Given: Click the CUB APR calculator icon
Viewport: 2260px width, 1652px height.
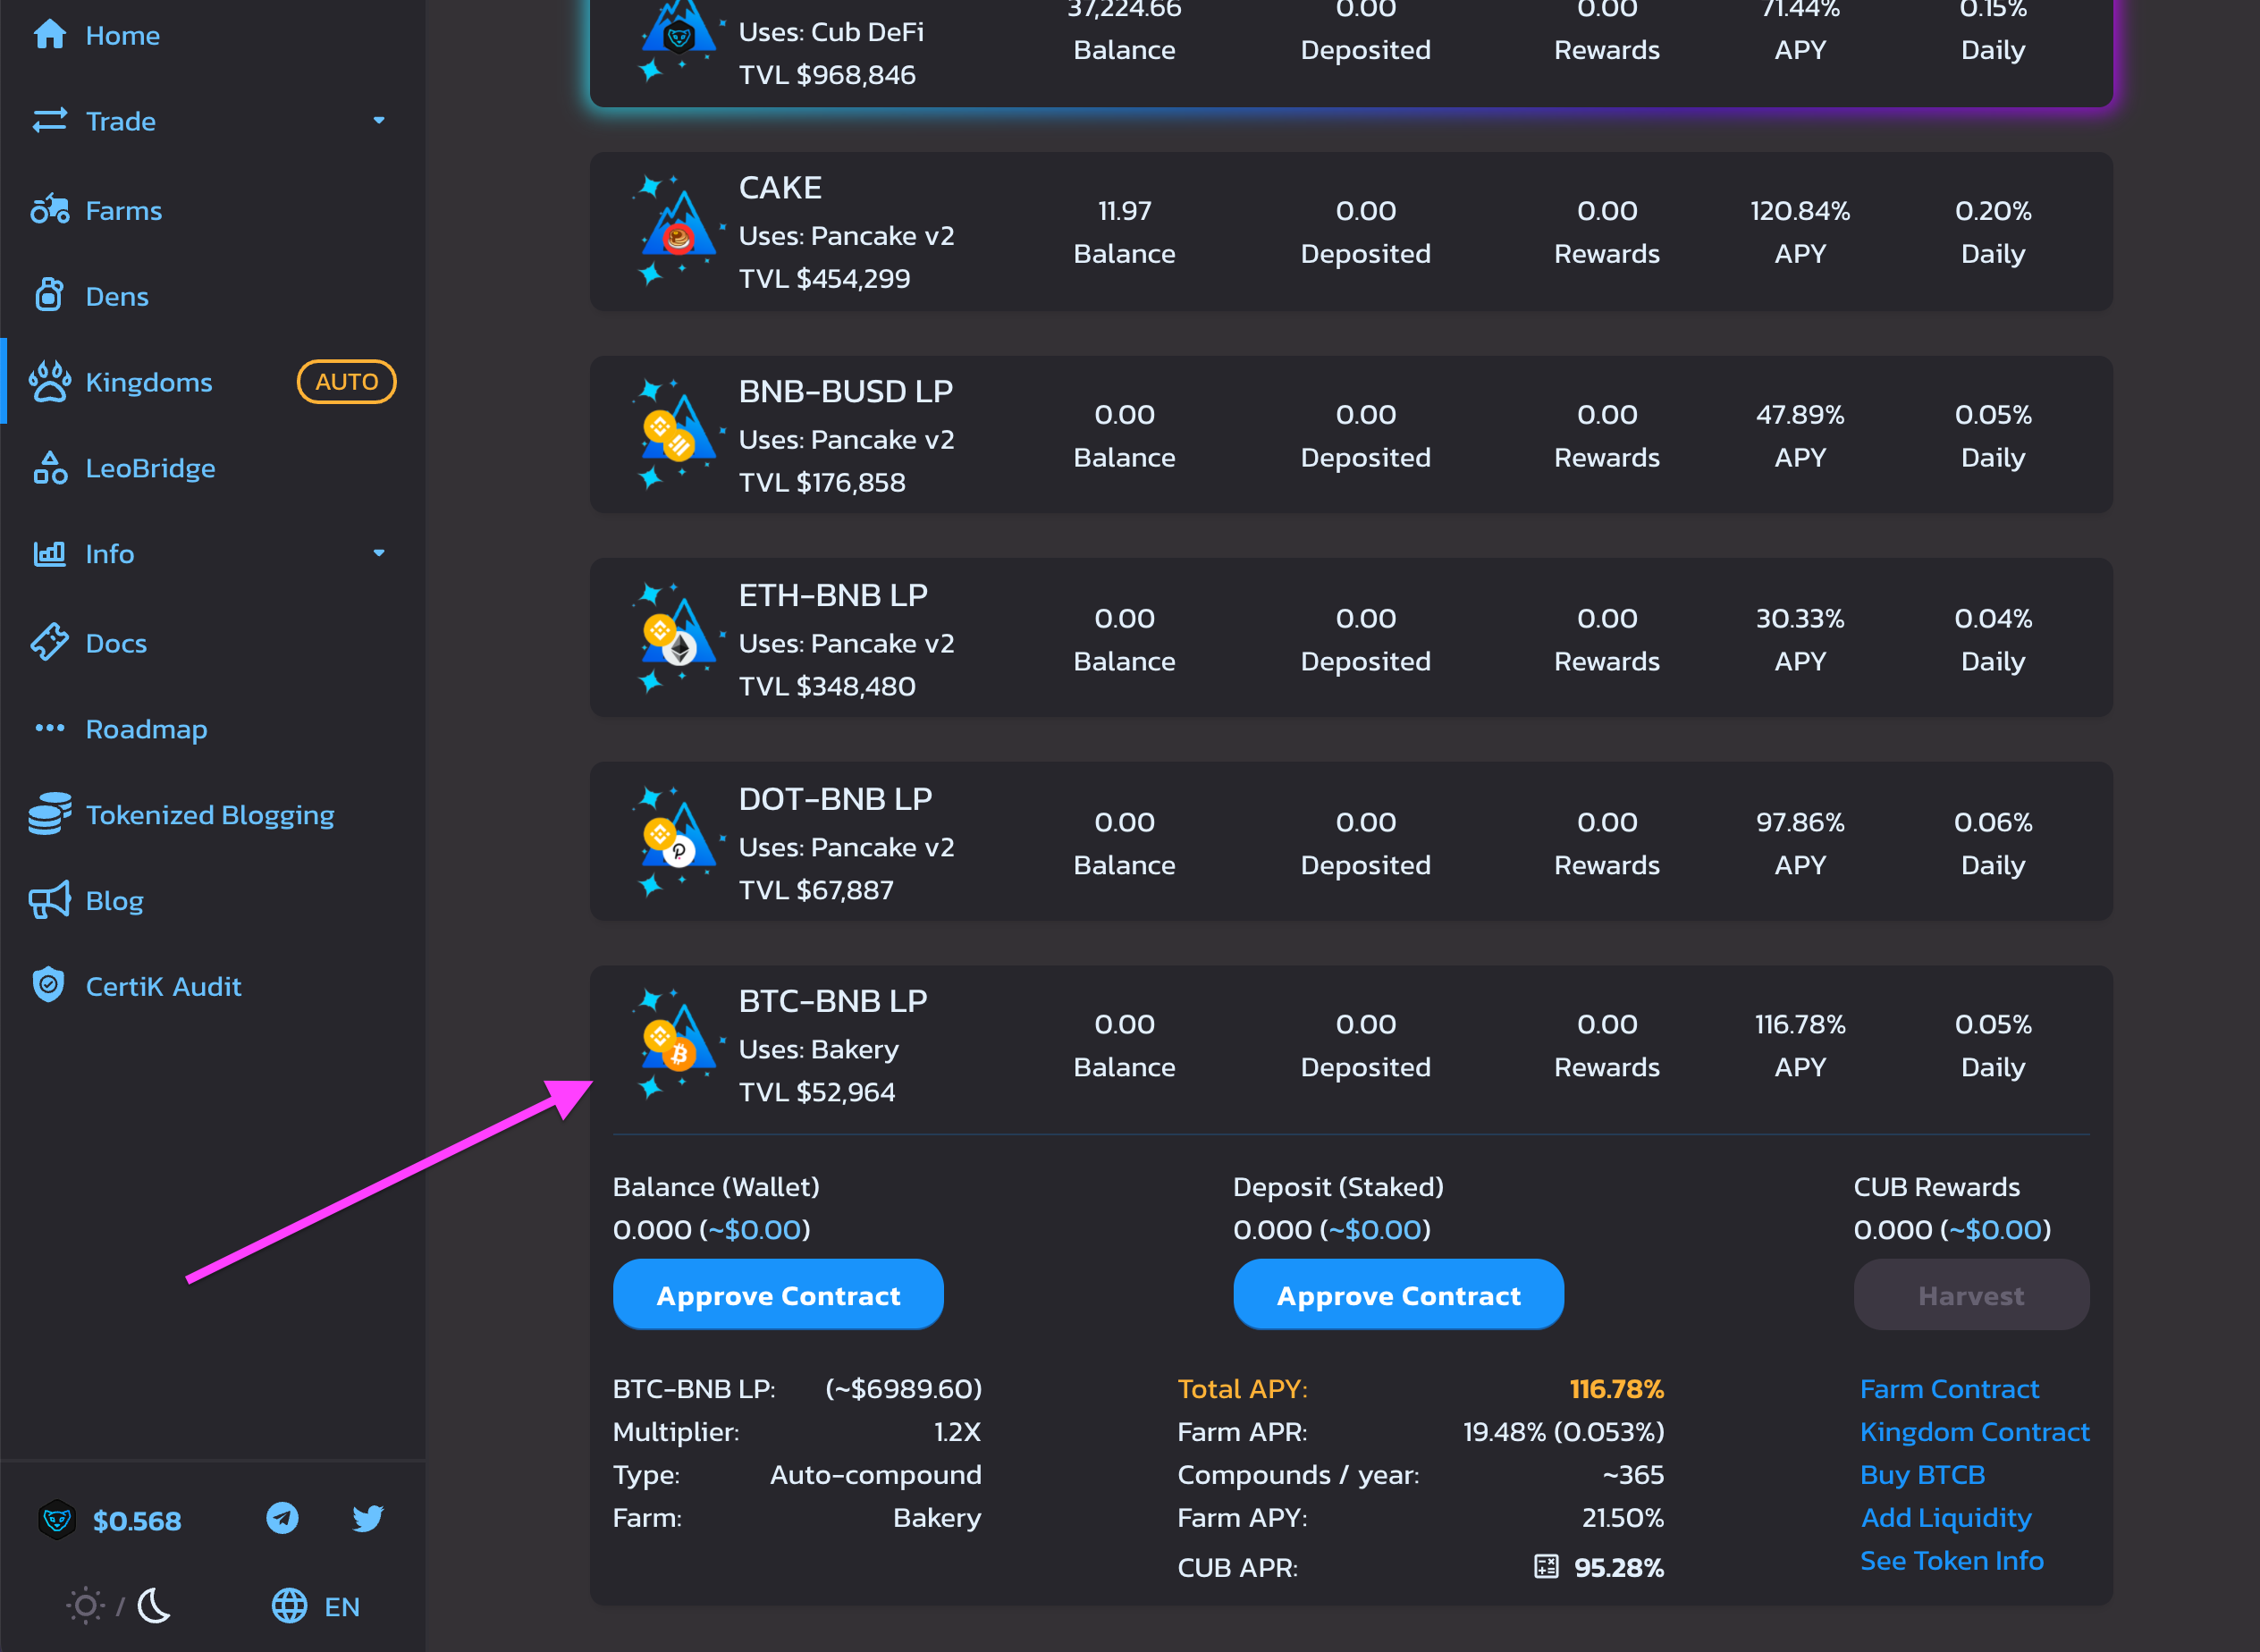Looking at the screenshot, I should (x=1546, y=1566).
